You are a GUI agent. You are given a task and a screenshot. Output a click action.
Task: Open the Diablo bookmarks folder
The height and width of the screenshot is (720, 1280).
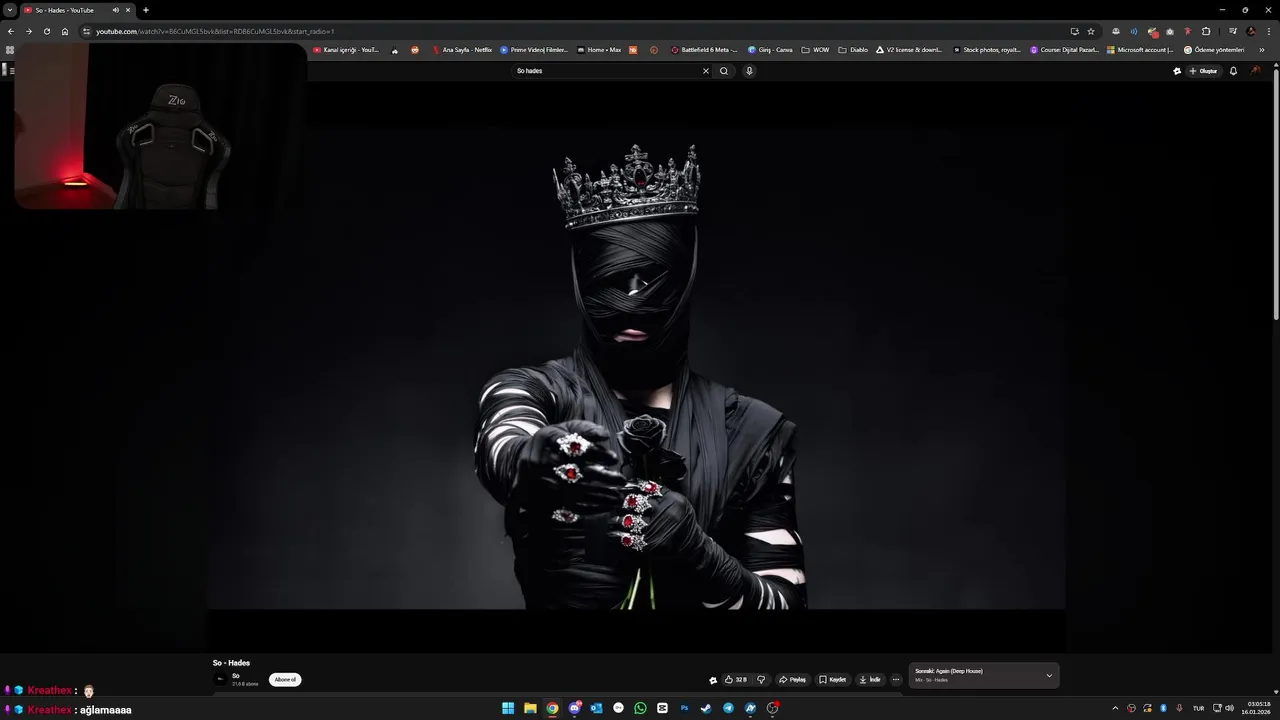pos(853,50)
